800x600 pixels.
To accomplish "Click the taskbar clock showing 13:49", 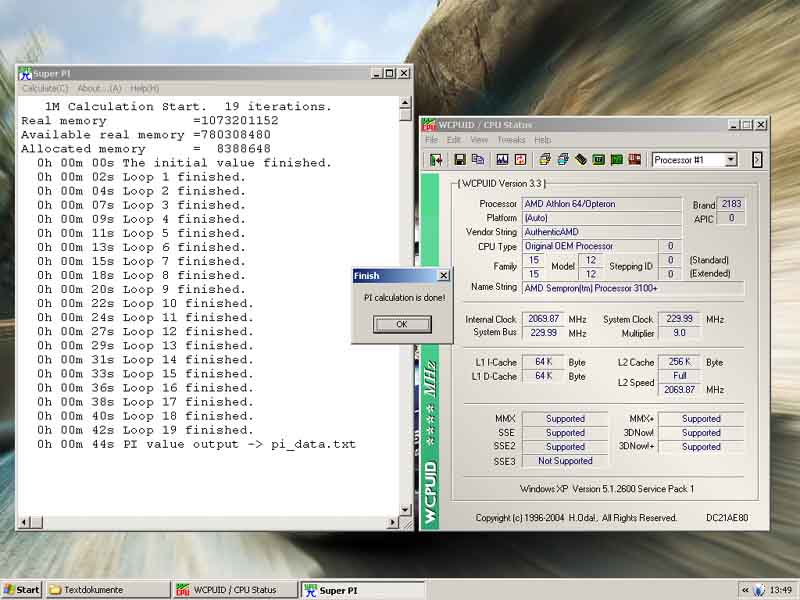I will [781, 590].
